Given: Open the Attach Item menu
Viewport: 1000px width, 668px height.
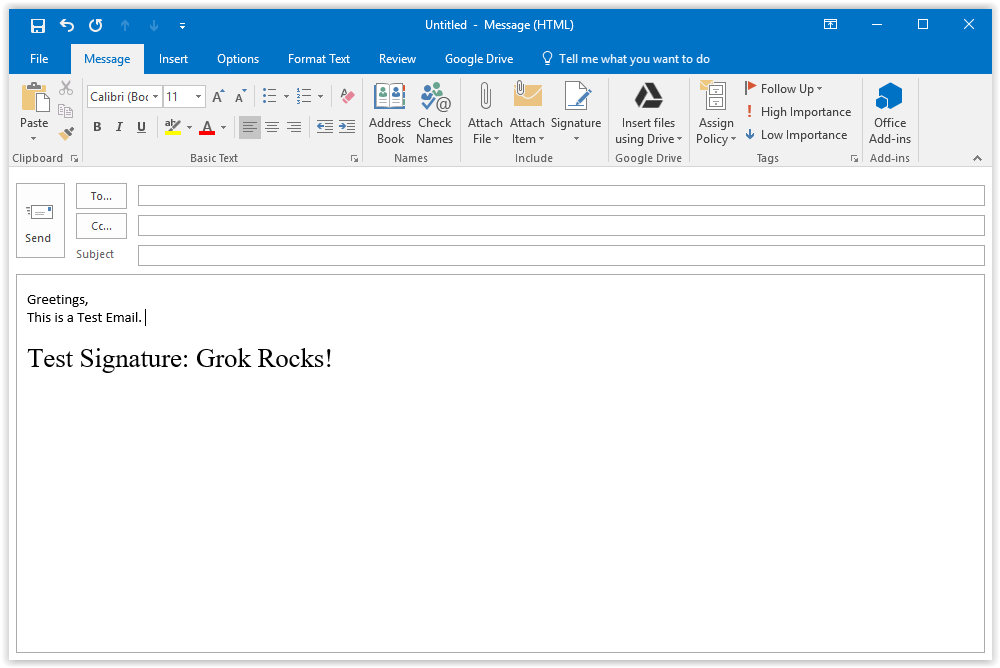Looking at the screenshot, I should point(527,114).
